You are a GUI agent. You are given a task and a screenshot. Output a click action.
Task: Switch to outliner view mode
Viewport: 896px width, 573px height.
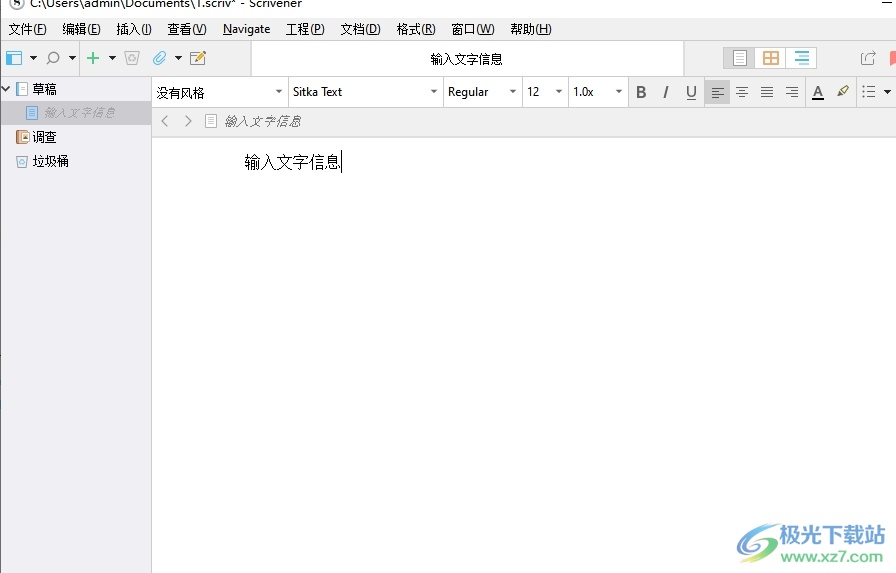pos(801,58)
